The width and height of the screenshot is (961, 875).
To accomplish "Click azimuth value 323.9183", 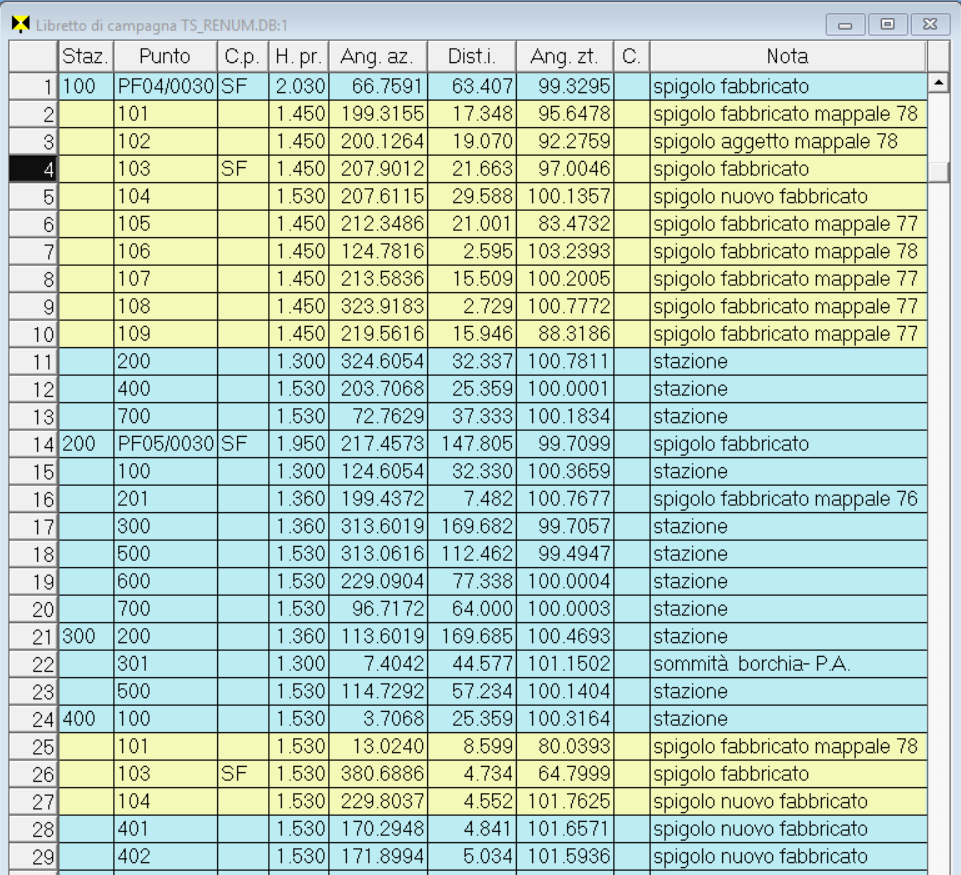I will click(378, 306).
